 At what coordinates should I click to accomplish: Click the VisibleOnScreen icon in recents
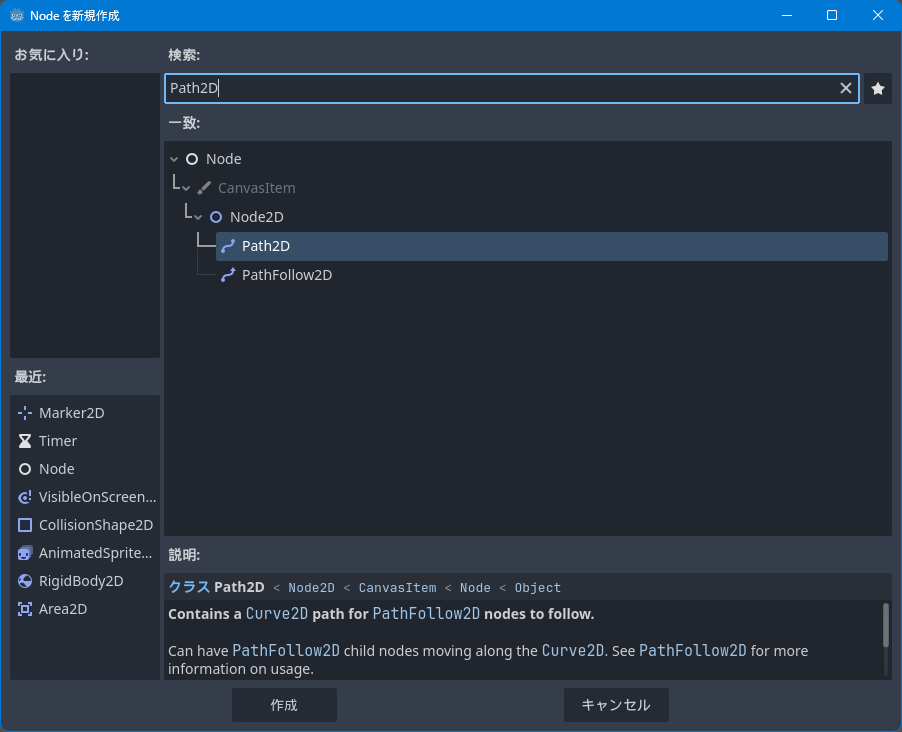pos(25,497)
